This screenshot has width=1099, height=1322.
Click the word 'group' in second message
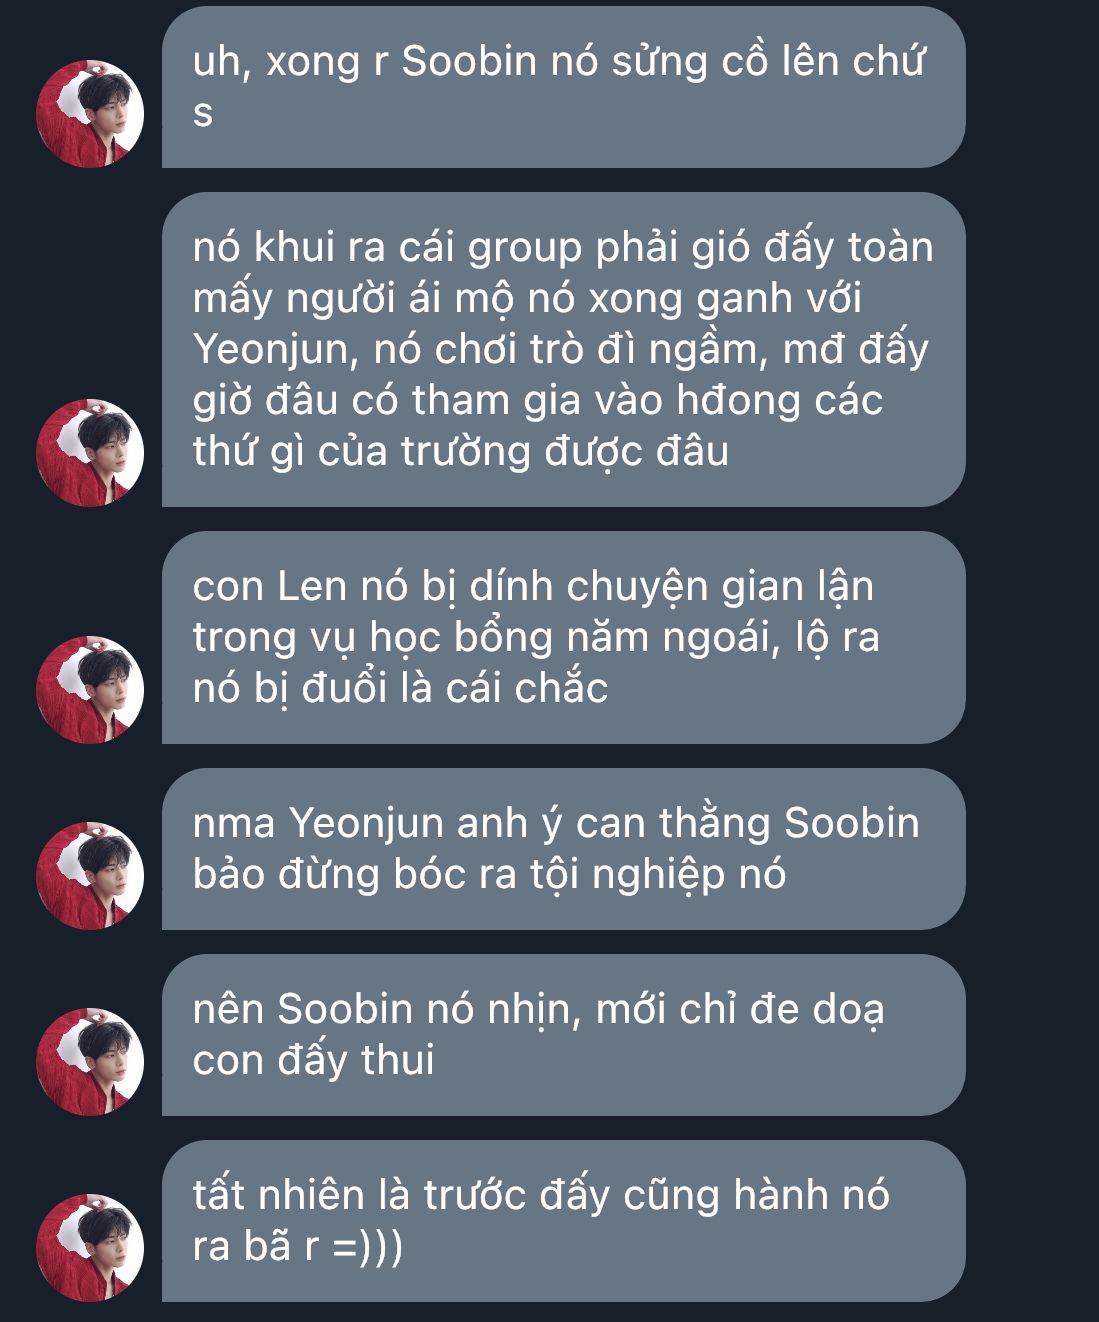(x=525, y=250)
